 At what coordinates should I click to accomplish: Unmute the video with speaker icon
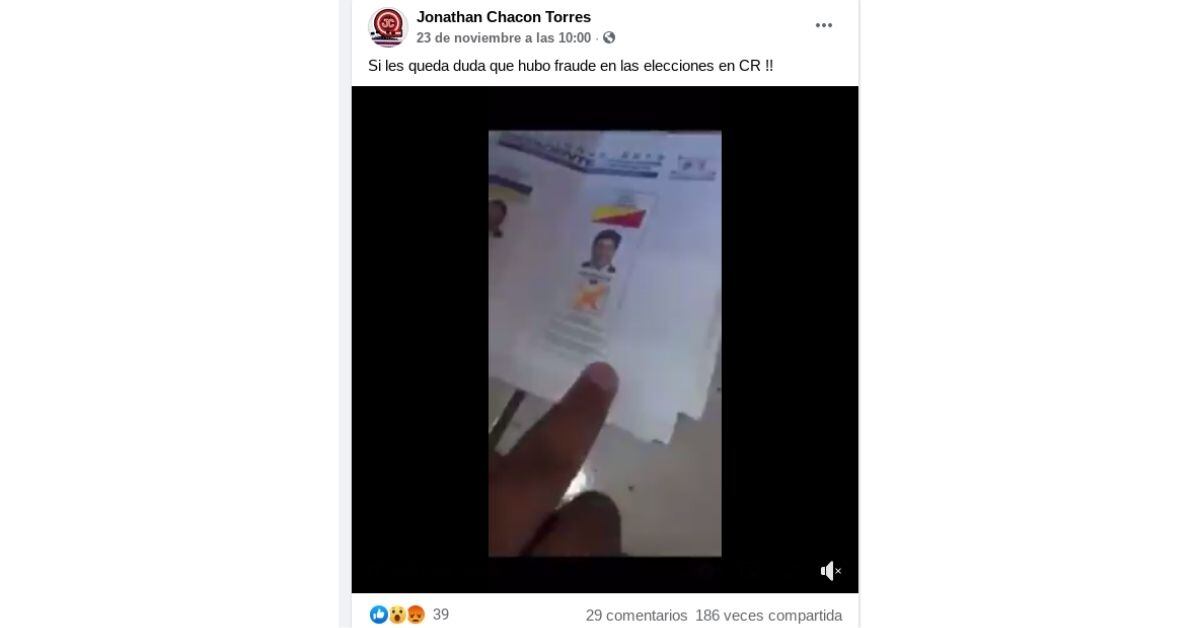pos(831,571)
